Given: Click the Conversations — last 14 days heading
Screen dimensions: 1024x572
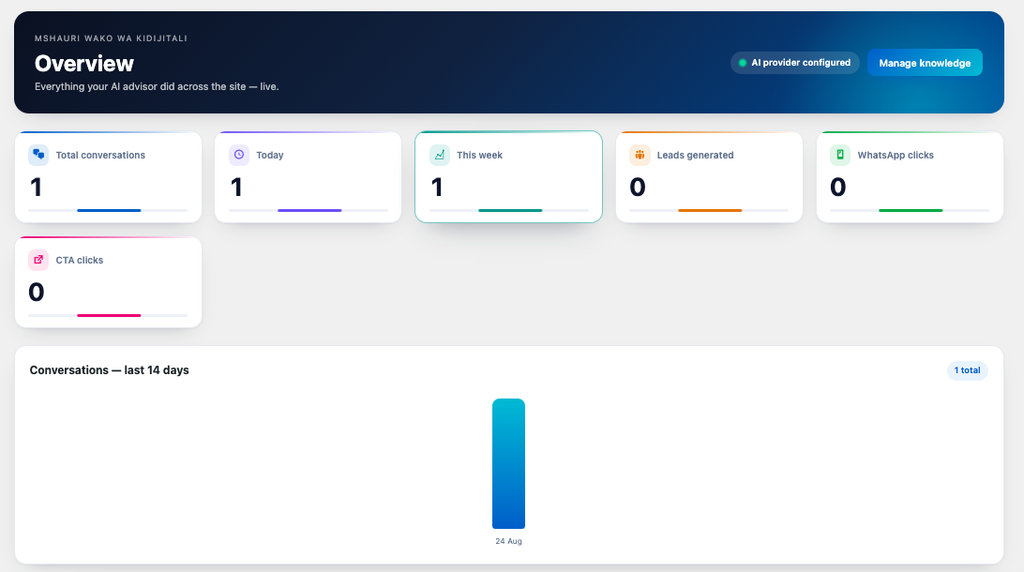Looking at the screenshot, I should [x=109, y=370].
